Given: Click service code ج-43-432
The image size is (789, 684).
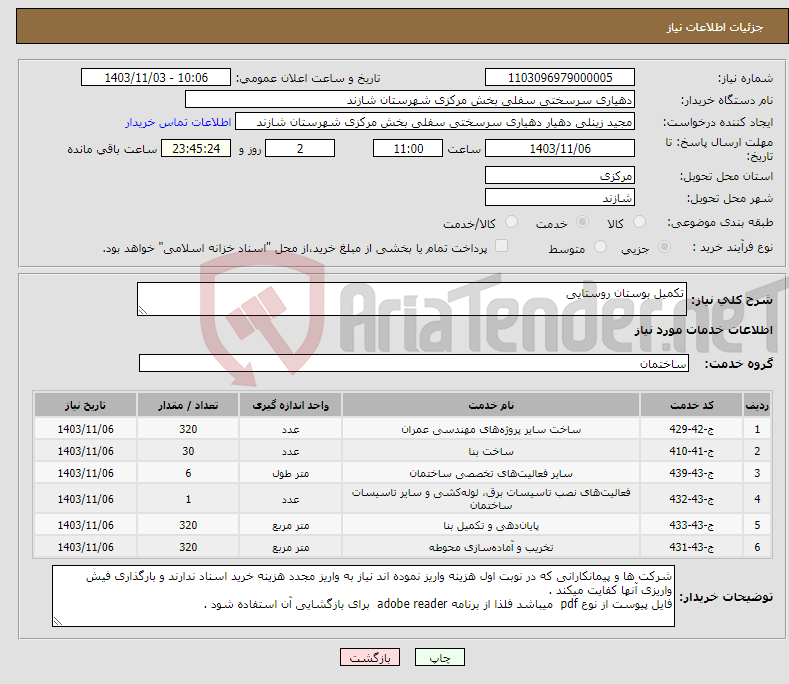Looking at the screenshot, I should 691,499.
